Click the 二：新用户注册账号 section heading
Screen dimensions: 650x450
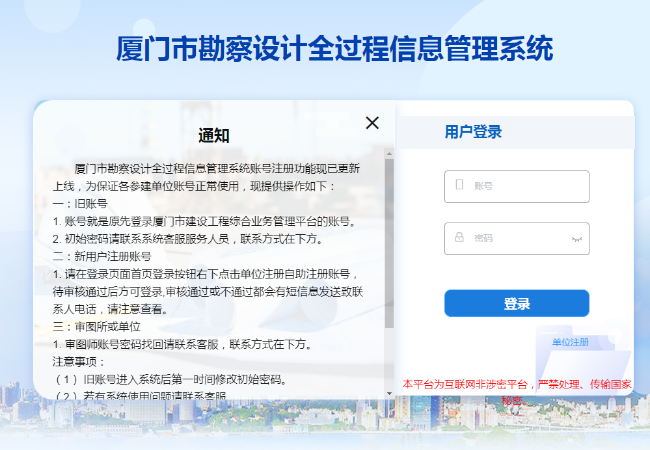pyautogui.click(x=102, y=255)
